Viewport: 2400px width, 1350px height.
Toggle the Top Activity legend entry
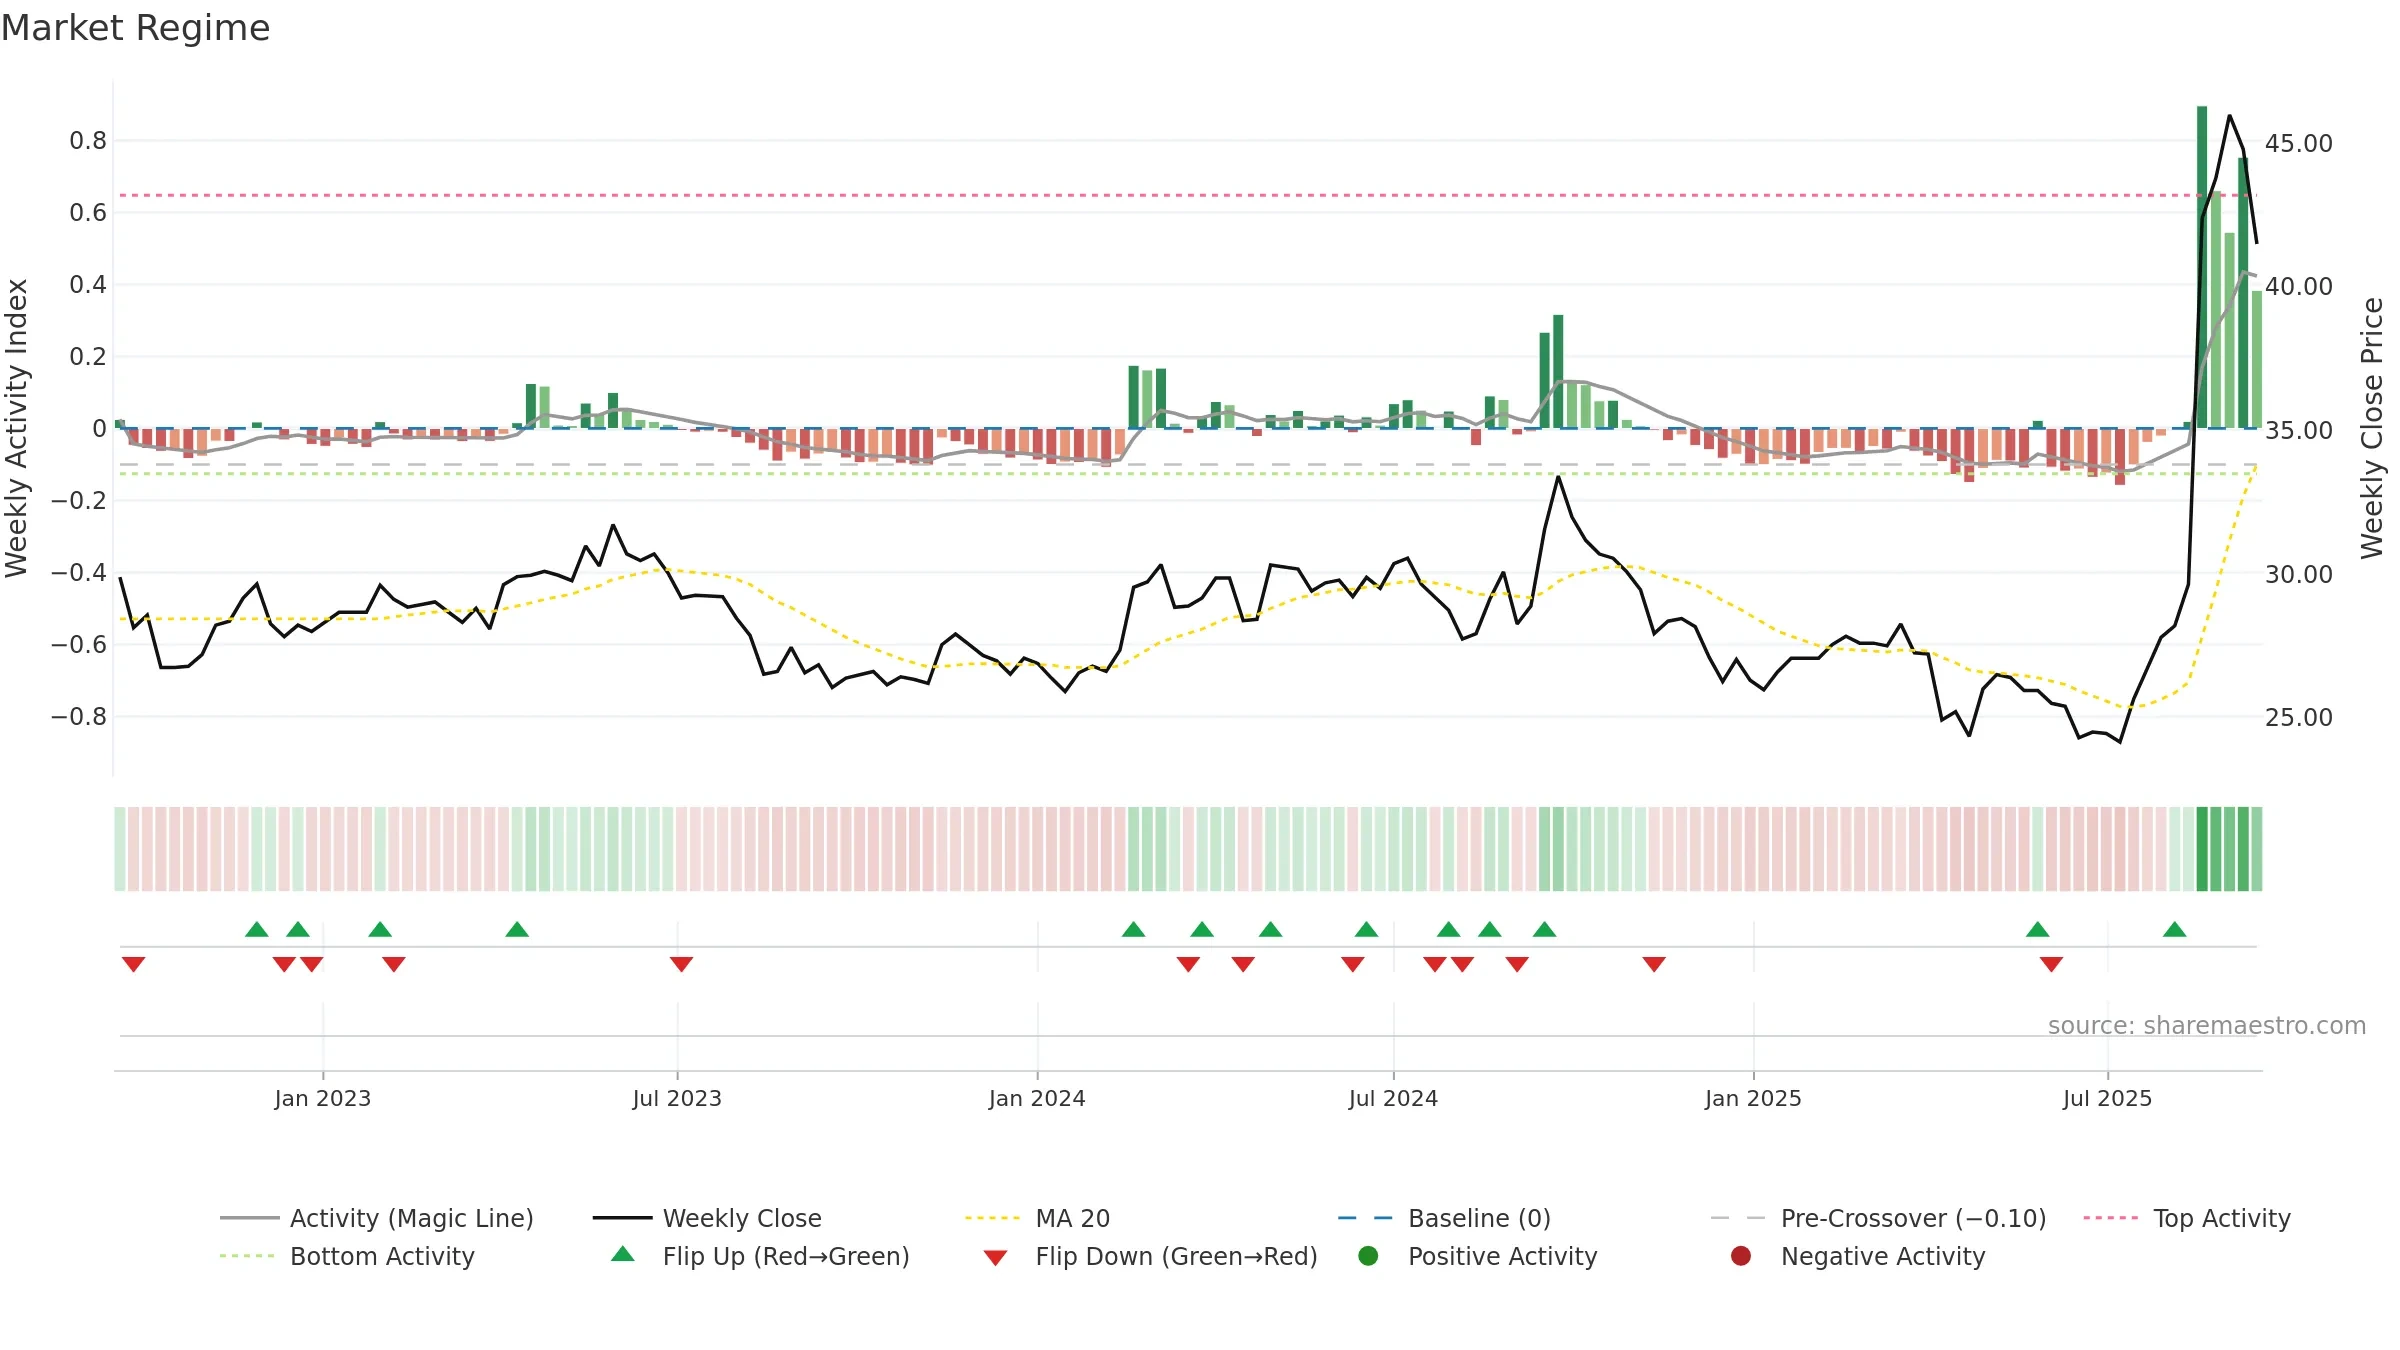pyautogui.click(x=2187, y=1218)
